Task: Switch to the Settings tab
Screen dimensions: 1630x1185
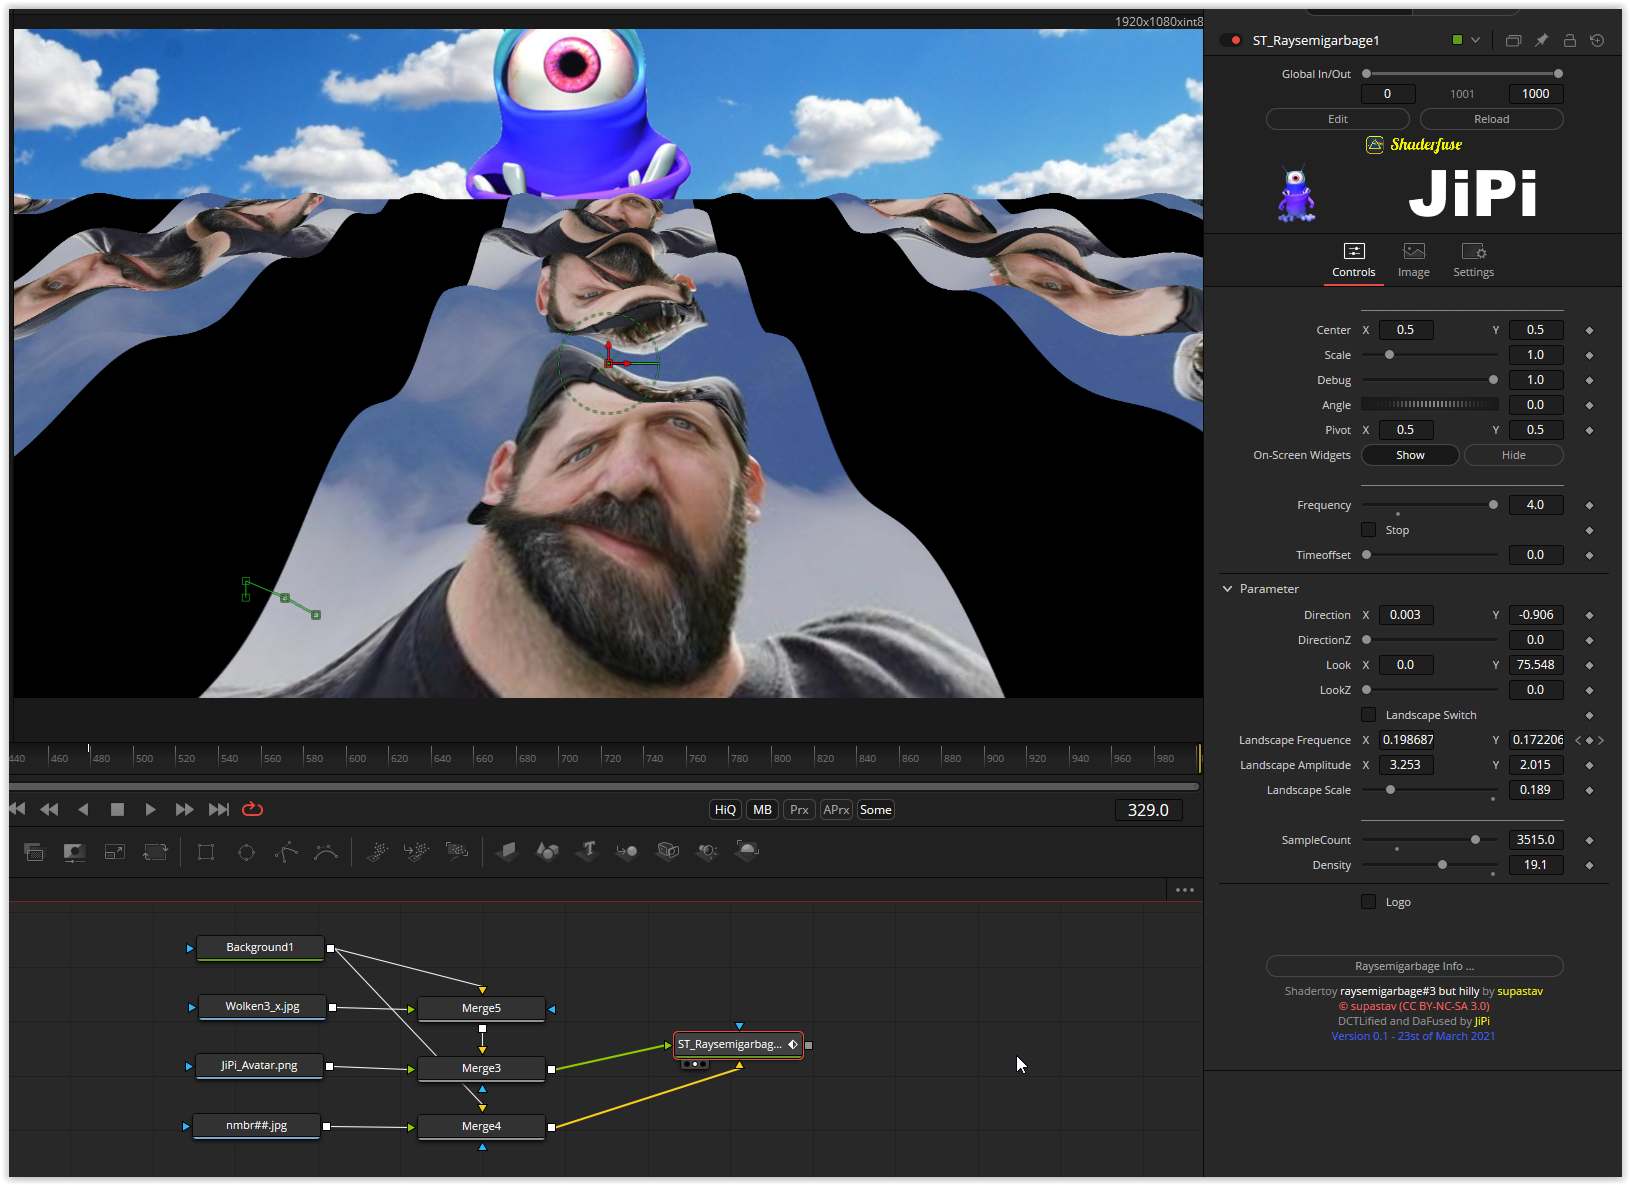Action: [x=1473, y=261]
